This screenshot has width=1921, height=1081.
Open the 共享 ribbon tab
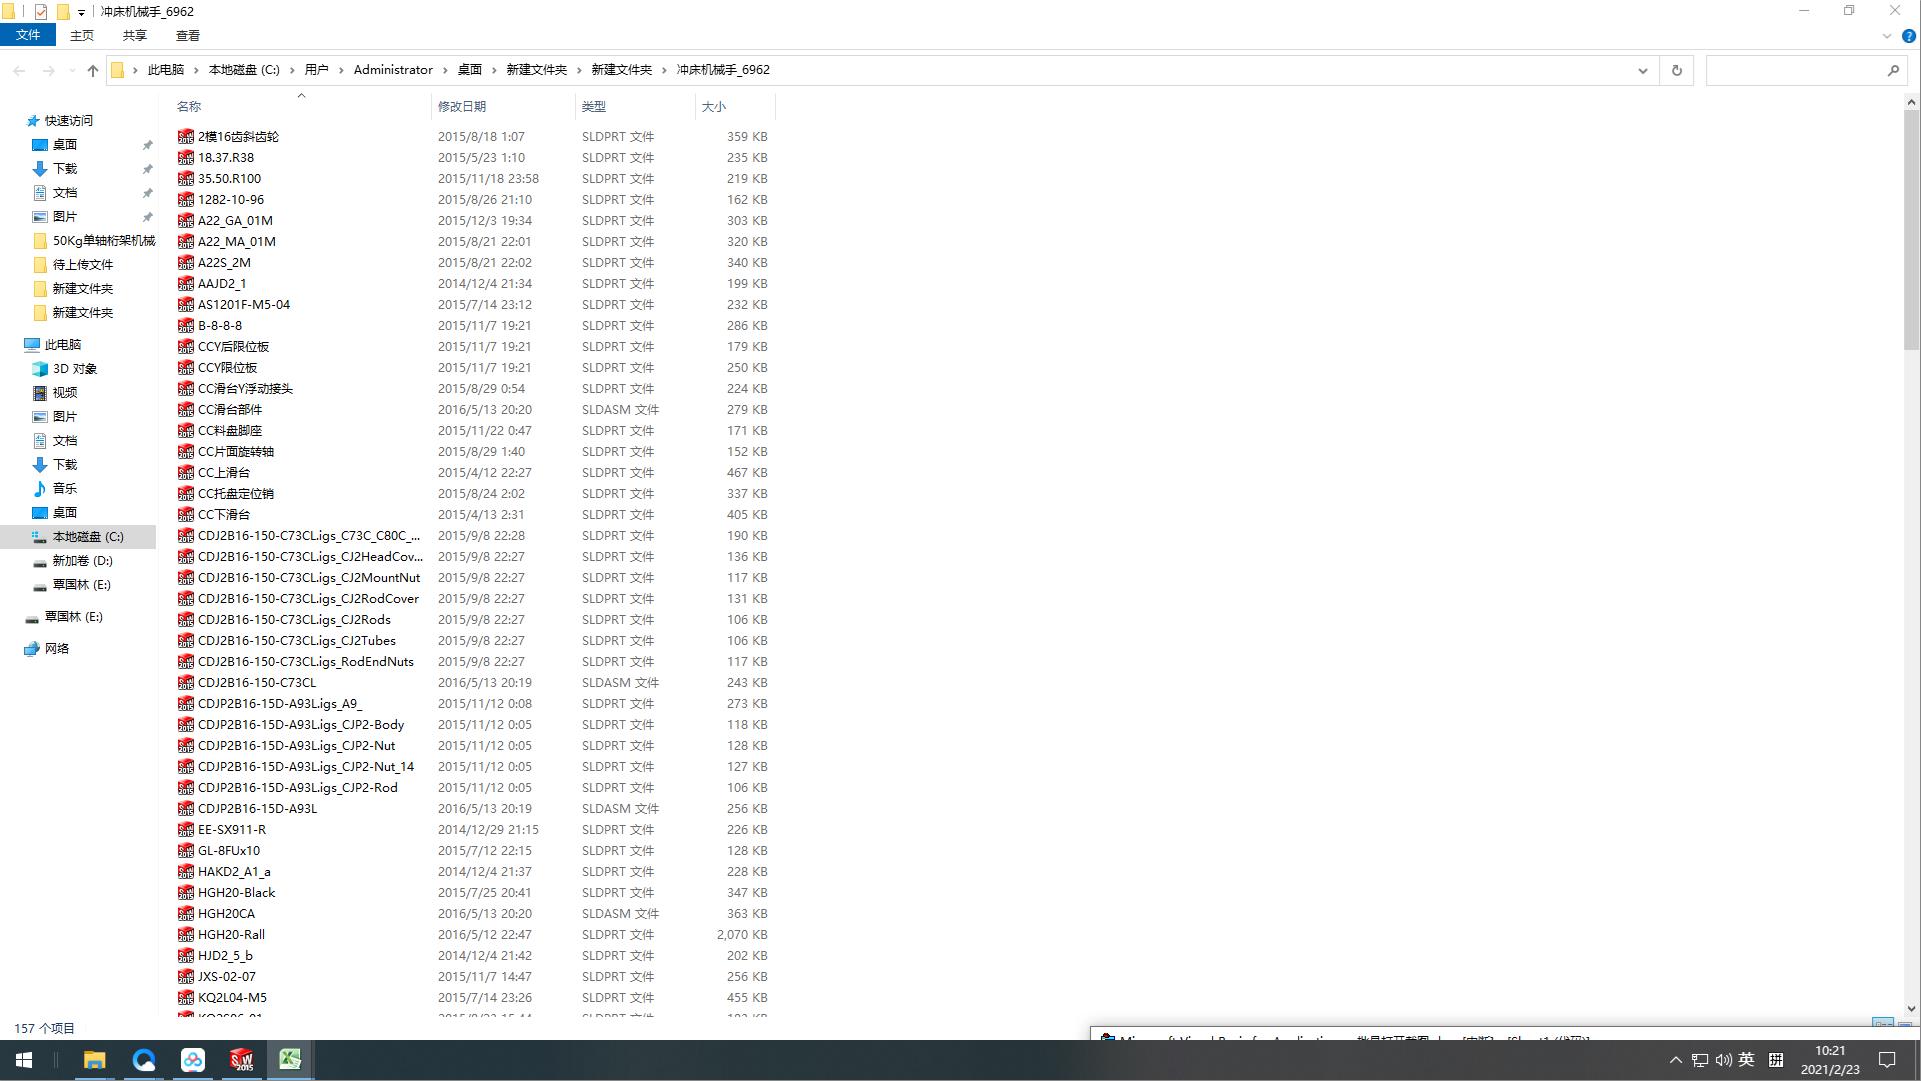[134, 35]
